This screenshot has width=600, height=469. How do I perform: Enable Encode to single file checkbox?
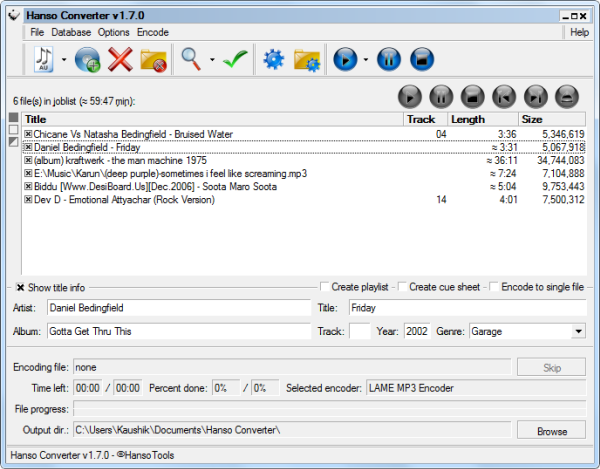coord(494,287)
